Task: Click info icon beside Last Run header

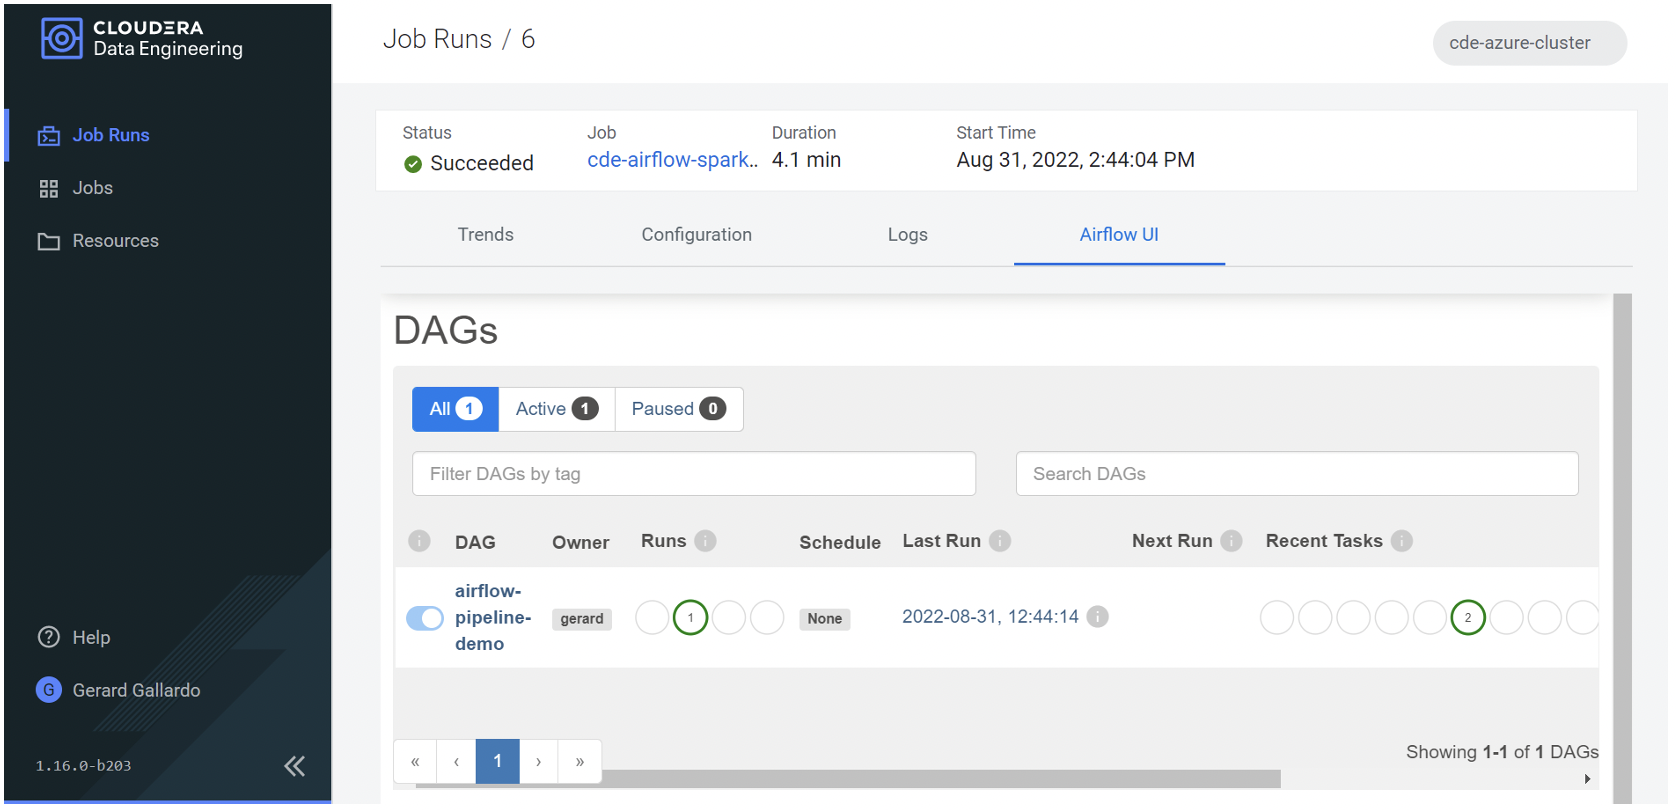Action: (x=1000, y=541)
